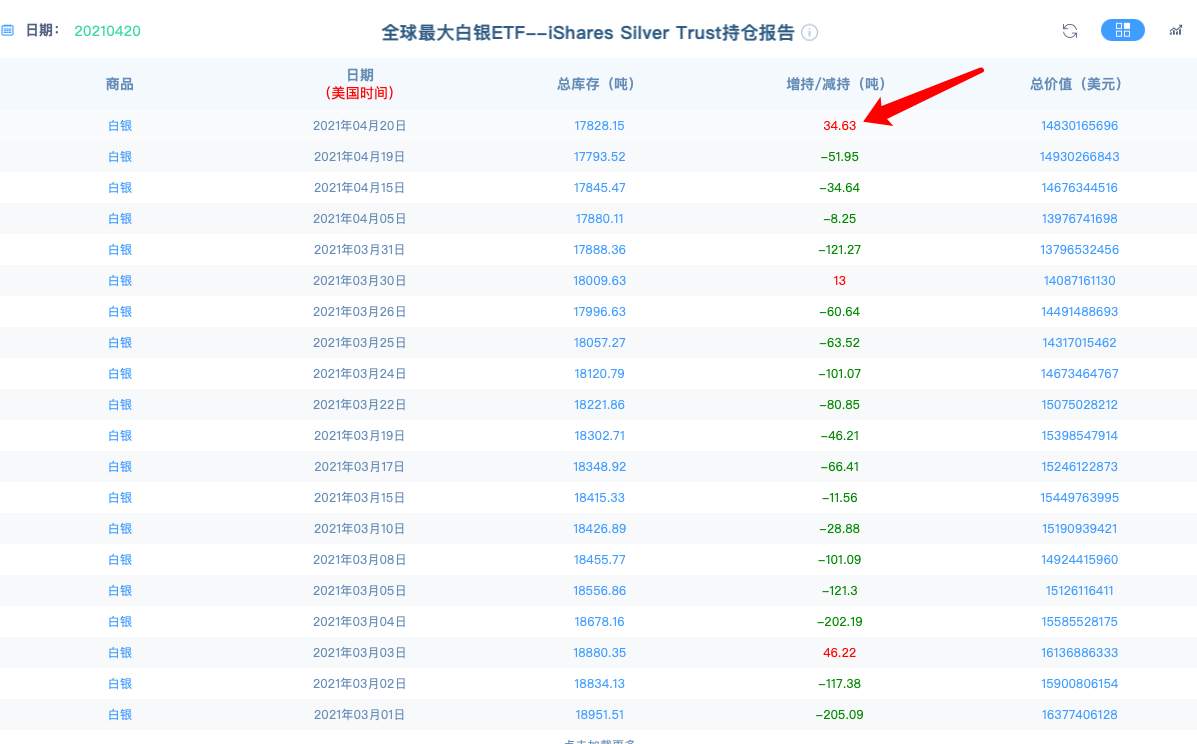
Task: Select the date cell 2021年03月03日
Action: click(360, 652)
